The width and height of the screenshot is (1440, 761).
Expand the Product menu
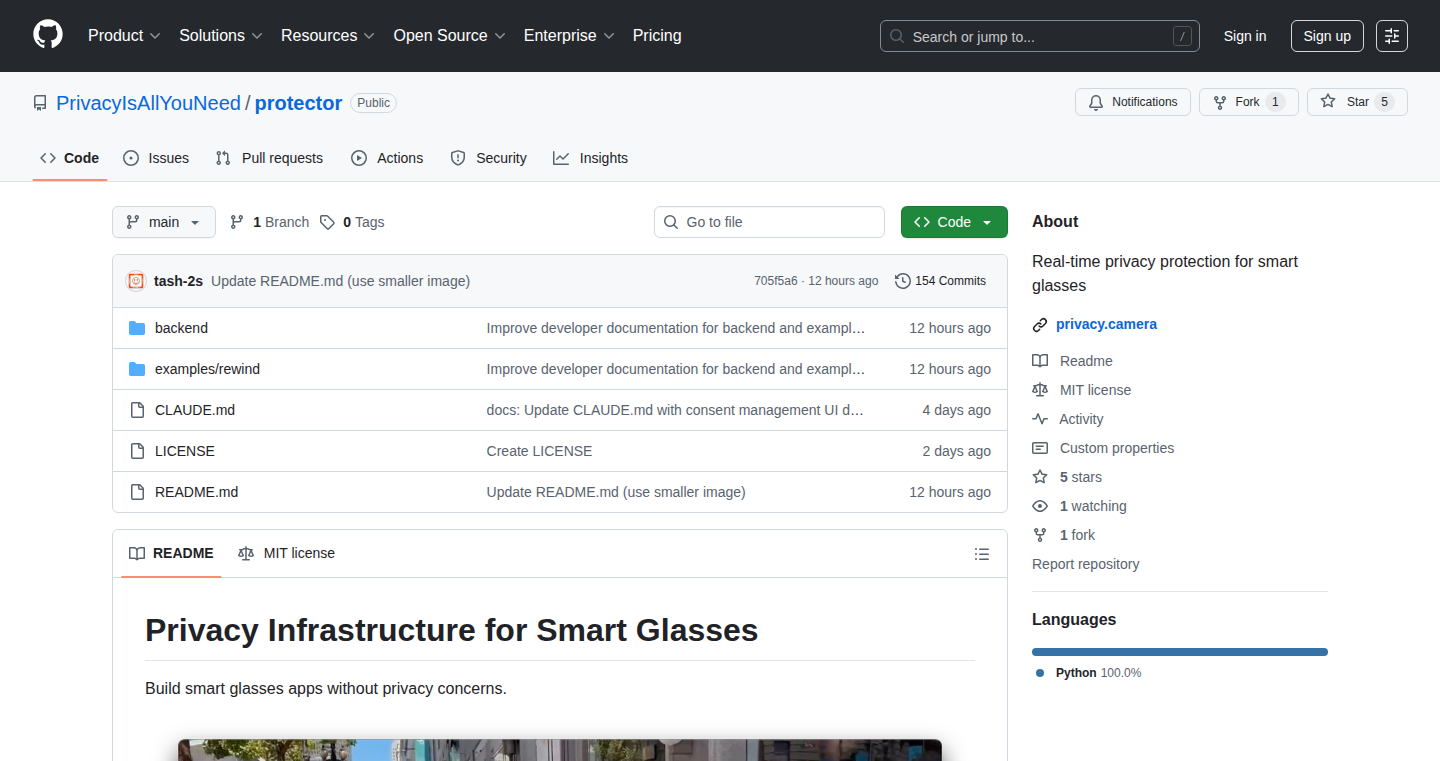coord(124,36)
